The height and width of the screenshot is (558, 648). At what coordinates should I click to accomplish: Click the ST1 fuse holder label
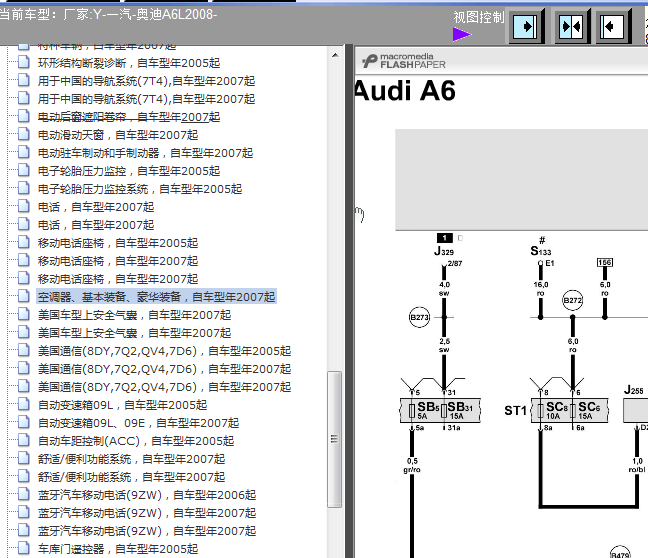(x=515, y=411)
